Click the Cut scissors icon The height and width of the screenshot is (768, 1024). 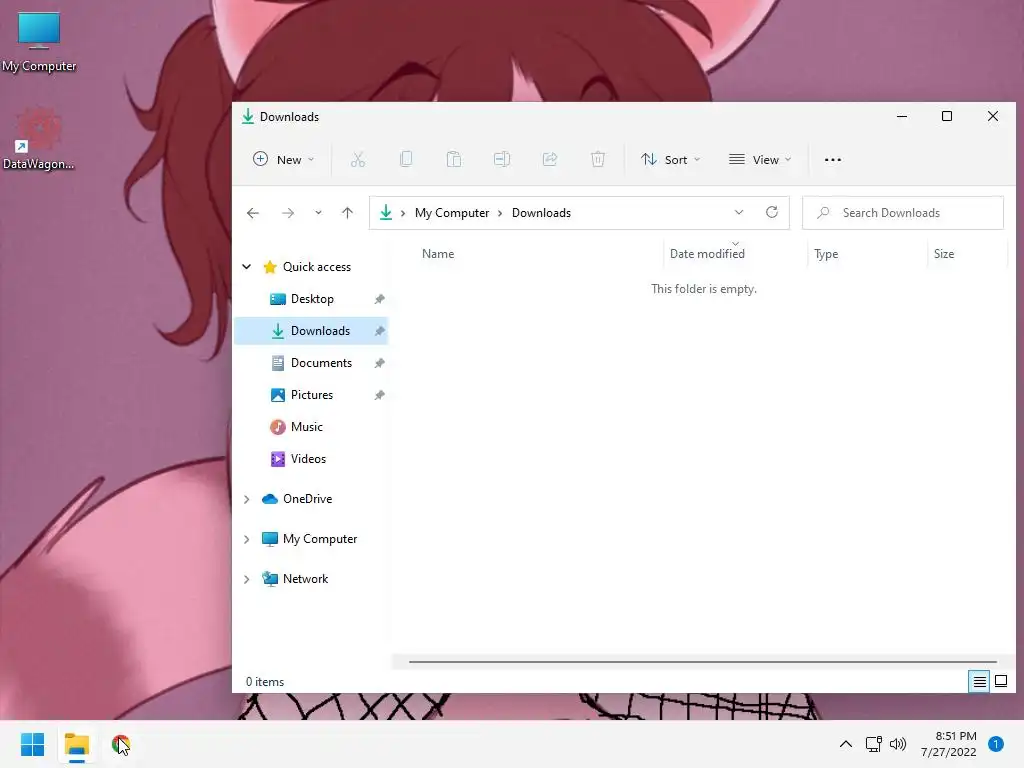click(x=358, y=159)
